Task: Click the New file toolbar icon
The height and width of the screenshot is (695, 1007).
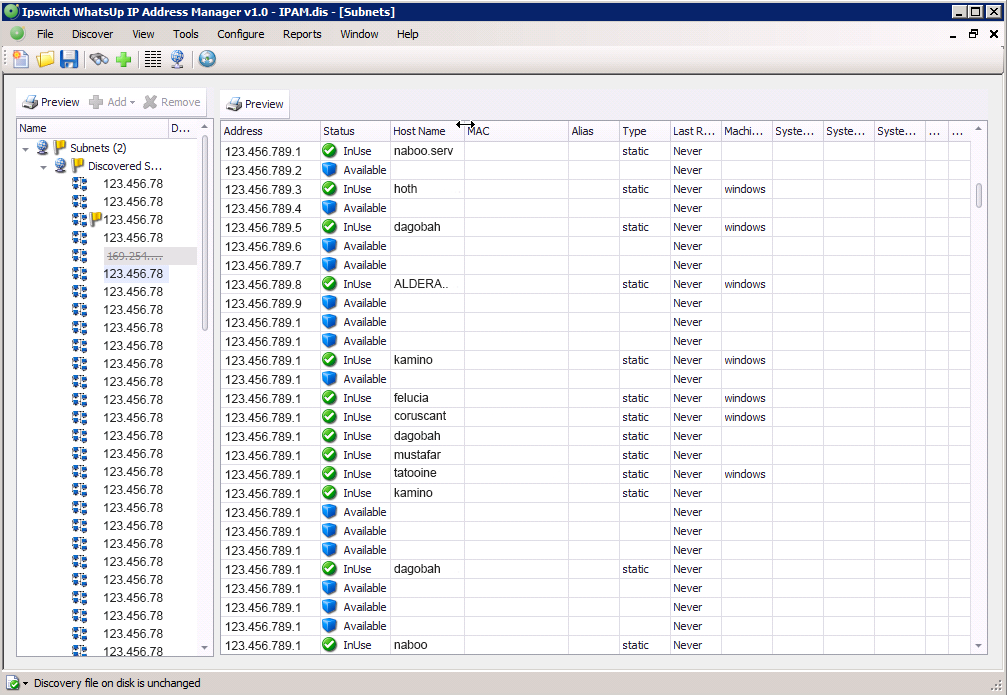Action: (21, 59)
